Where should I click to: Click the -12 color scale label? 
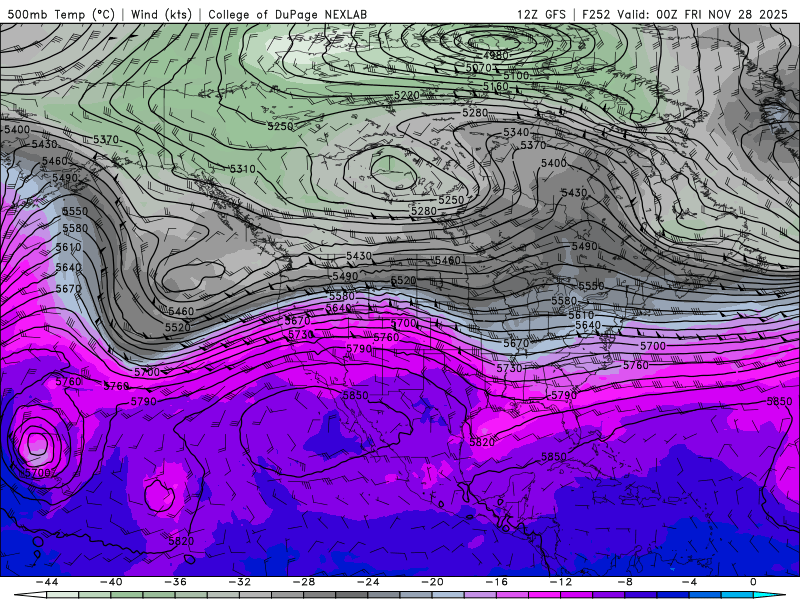click(x=561, y=582)
